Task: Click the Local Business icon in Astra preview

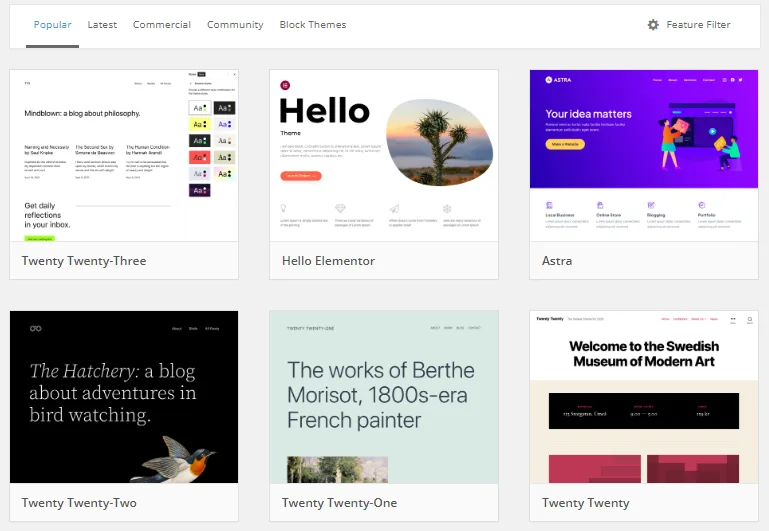Action: point(549,205)
